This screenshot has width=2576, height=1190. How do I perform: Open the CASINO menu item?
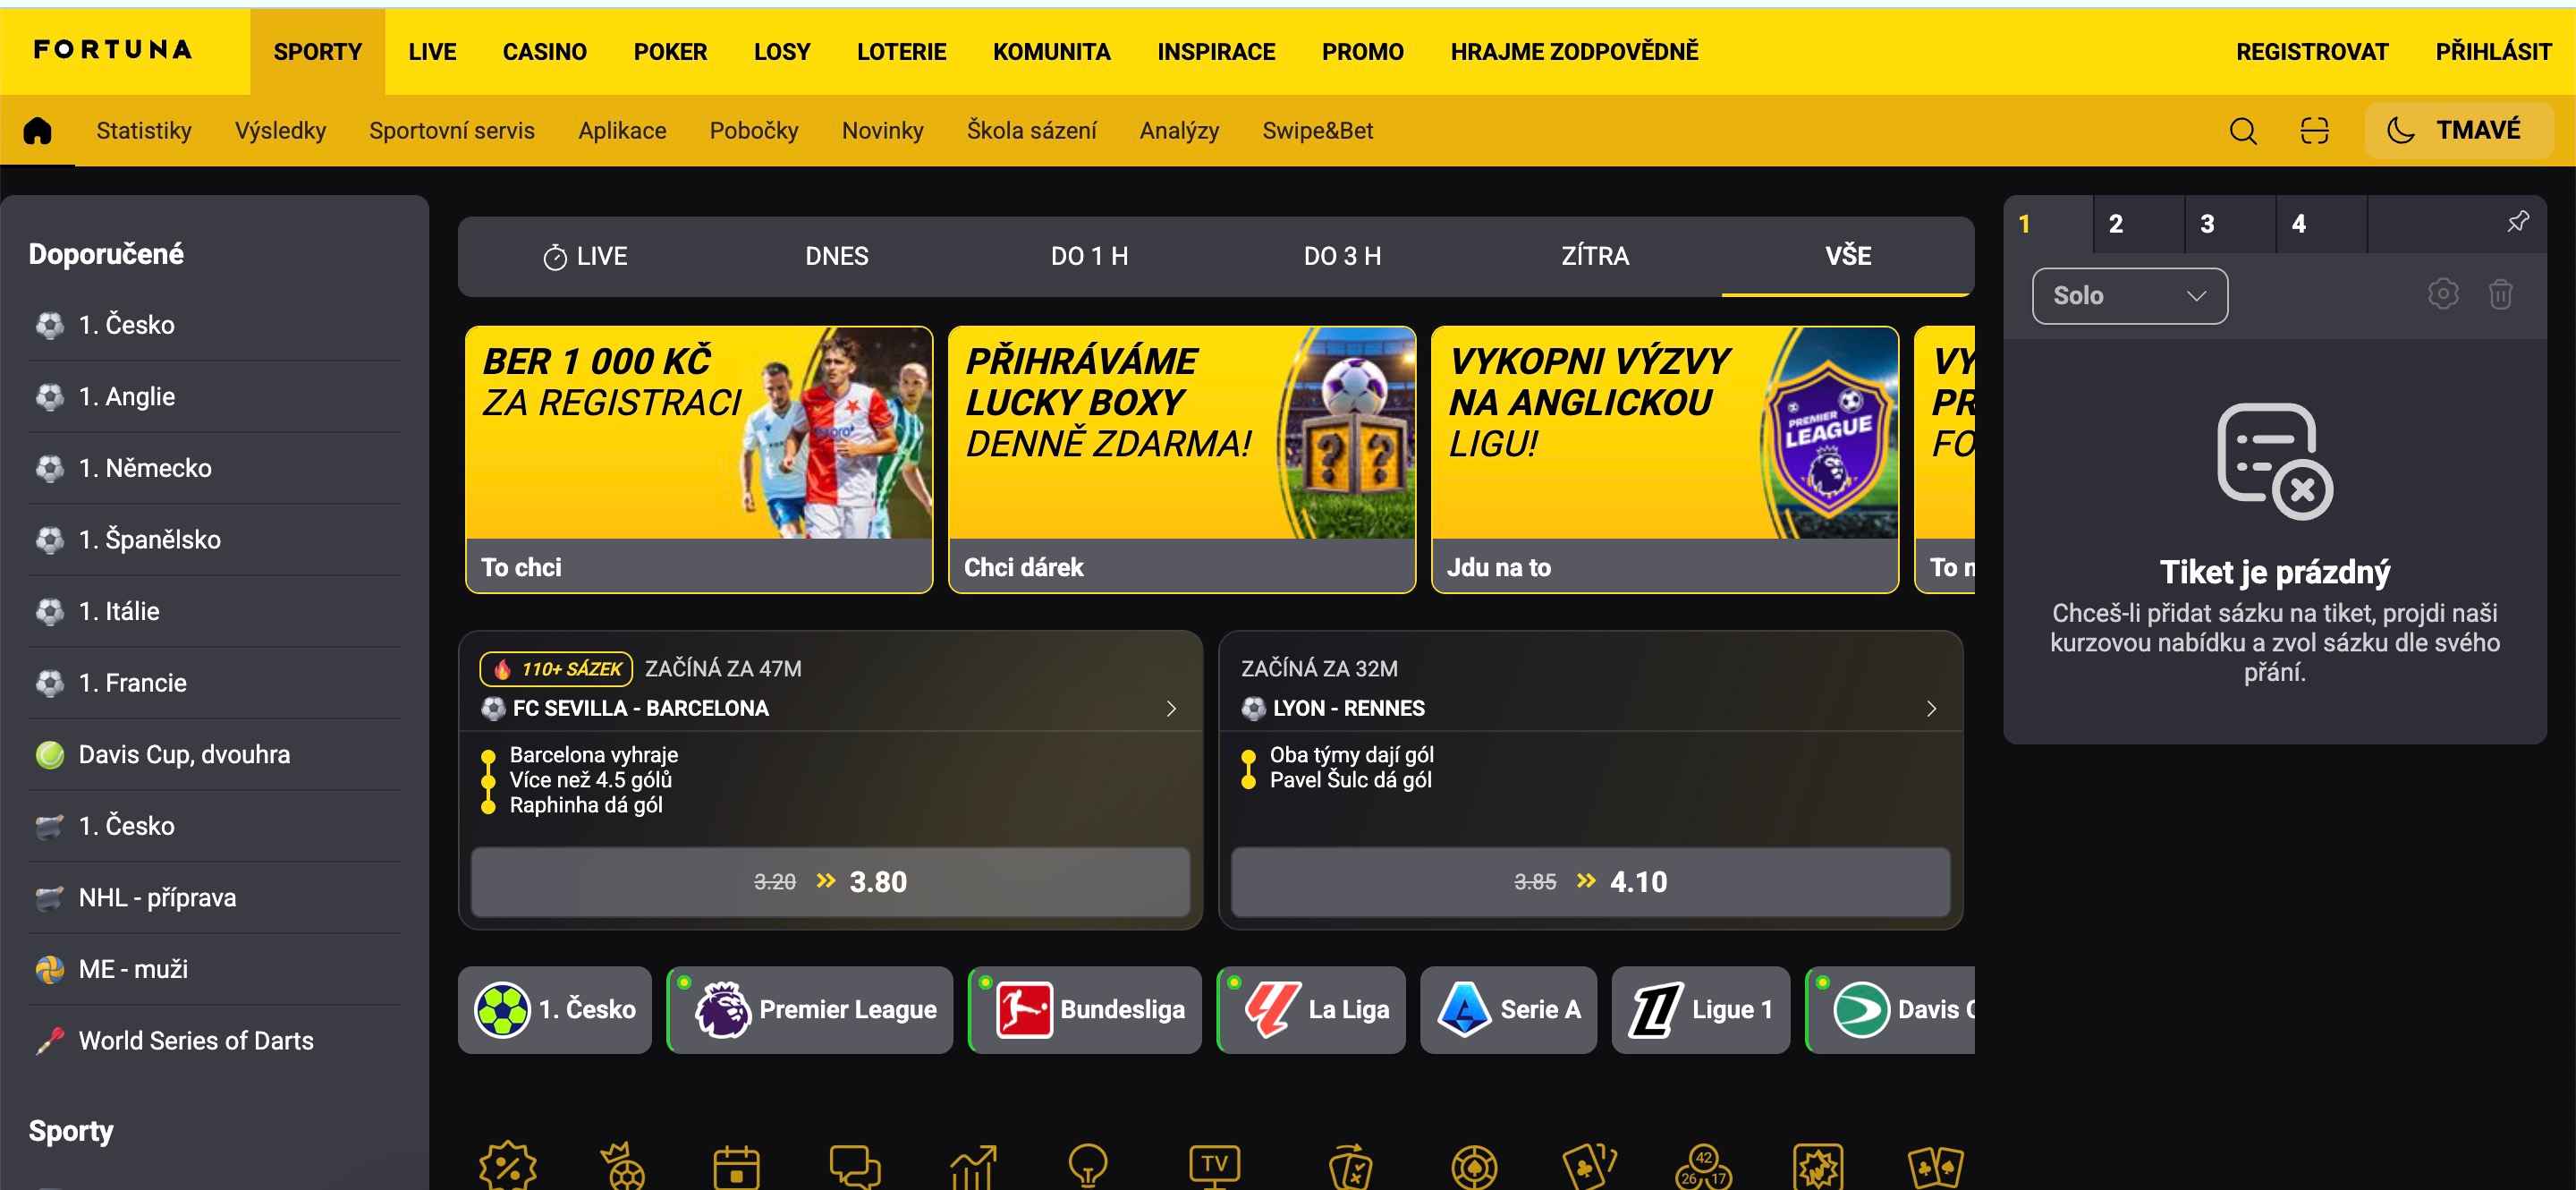pos(544,52)
